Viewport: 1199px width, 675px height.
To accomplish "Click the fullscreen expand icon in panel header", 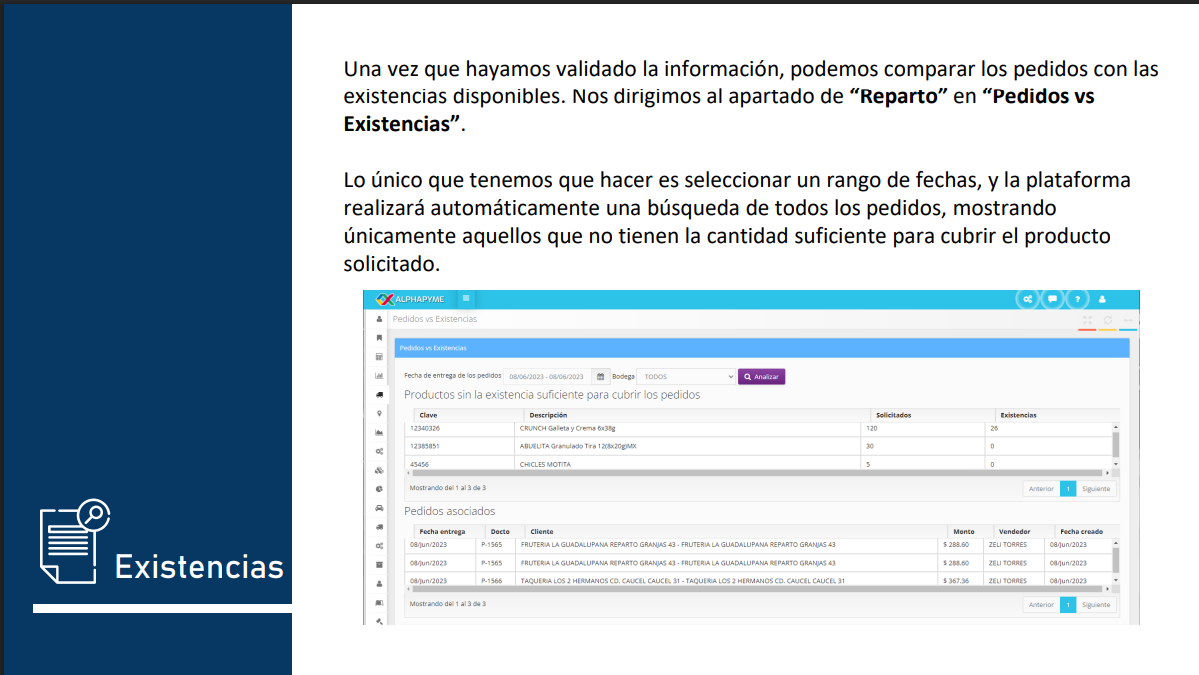I will click(x=1087, y=320).
